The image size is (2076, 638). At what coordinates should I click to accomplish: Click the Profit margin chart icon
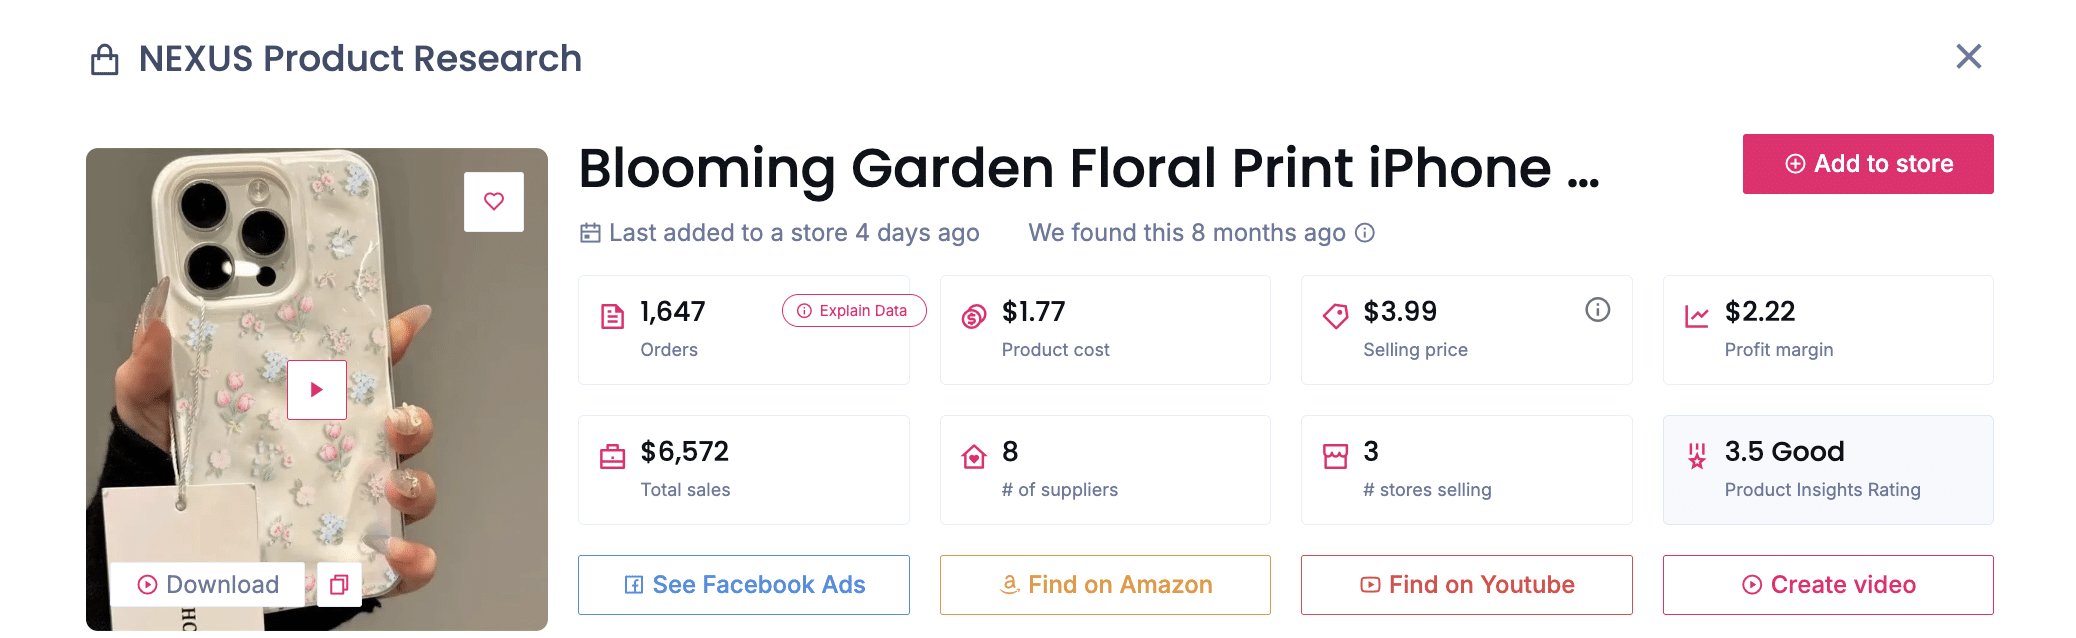[x=1696, y=317]
